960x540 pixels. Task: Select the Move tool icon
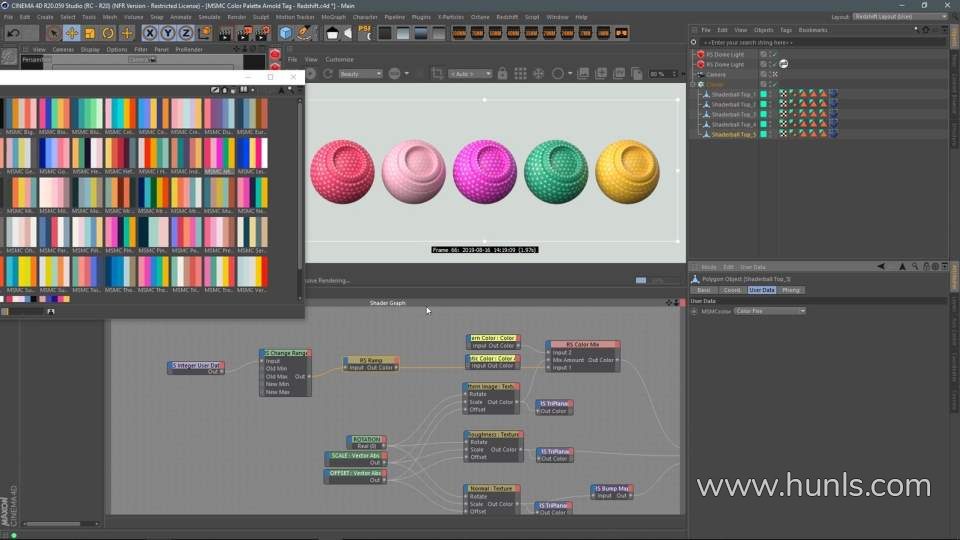coord(72,33)
